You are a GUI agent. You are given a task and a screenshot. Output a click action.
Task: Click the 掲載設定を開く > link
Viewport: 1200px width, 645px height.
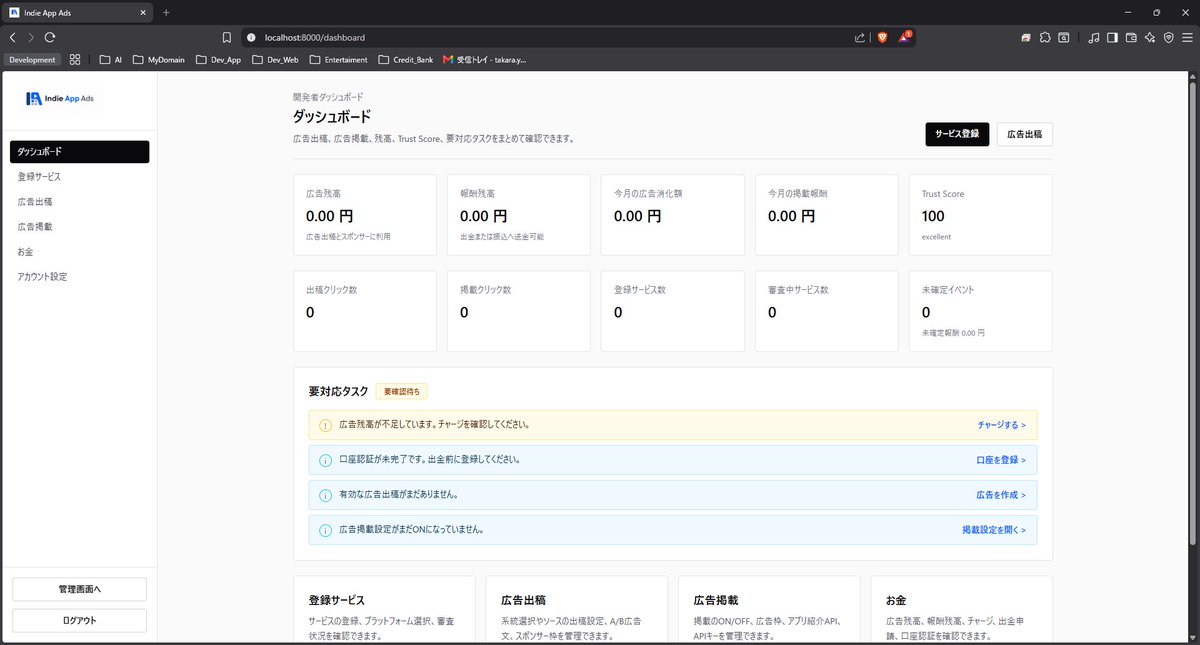994,530
